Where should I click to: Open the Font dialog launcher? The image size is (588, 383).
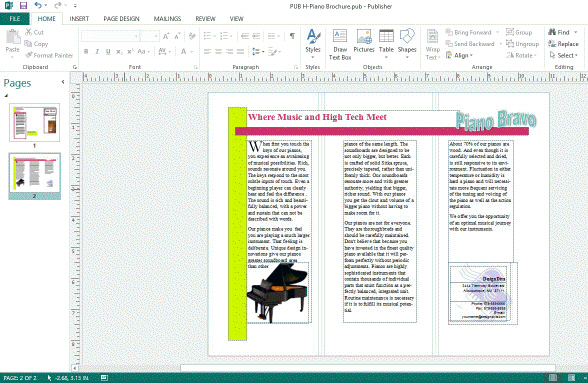tap(196, 67)
